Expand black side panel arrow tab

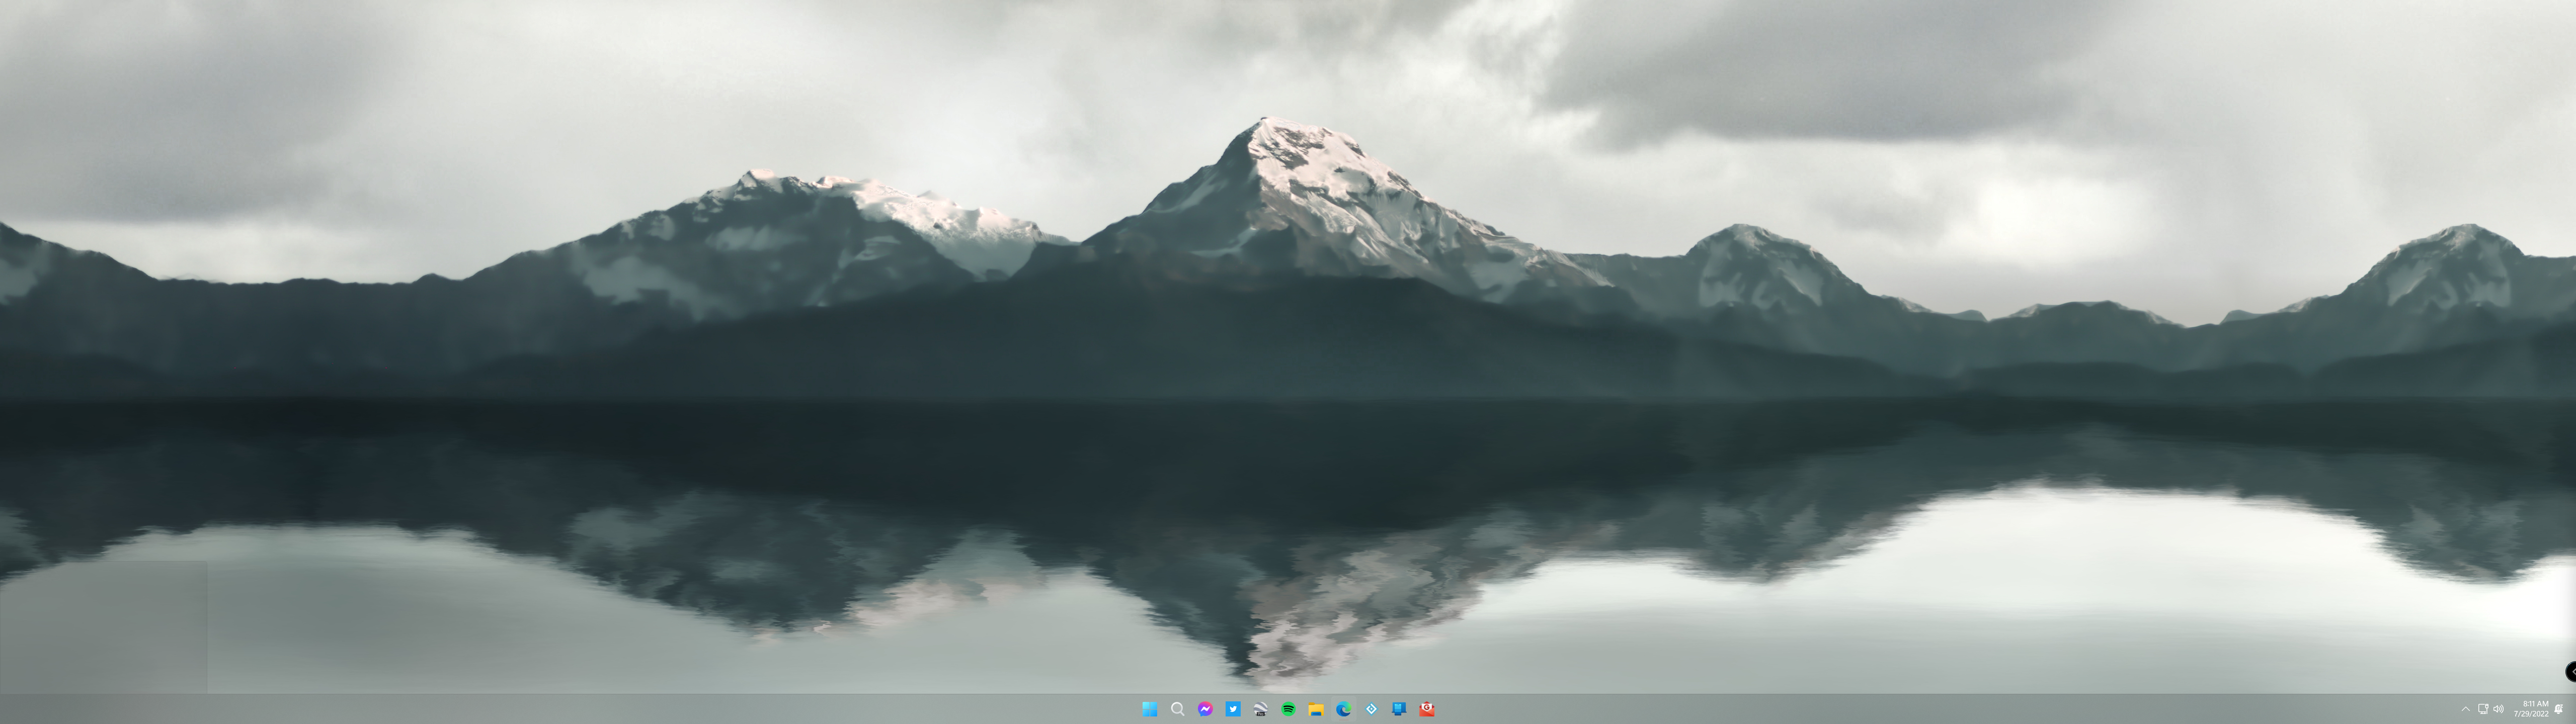(x=2570, y=672)
